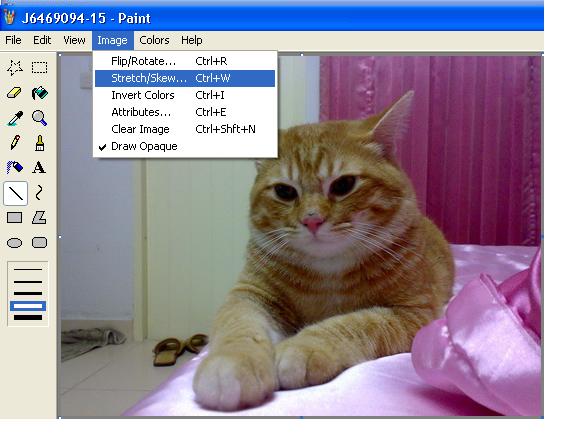The image size is (571, 437).
Task: Open the Colors menu
Action: point(154,40)
